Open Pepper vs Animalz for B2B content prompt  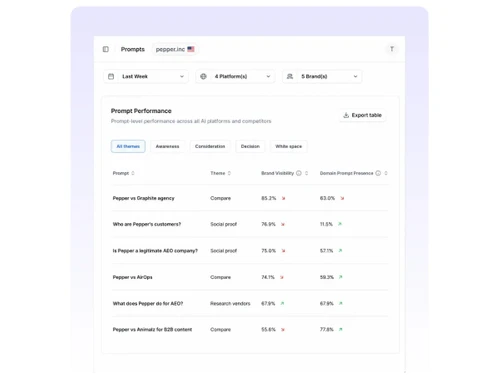pos(152,329)
